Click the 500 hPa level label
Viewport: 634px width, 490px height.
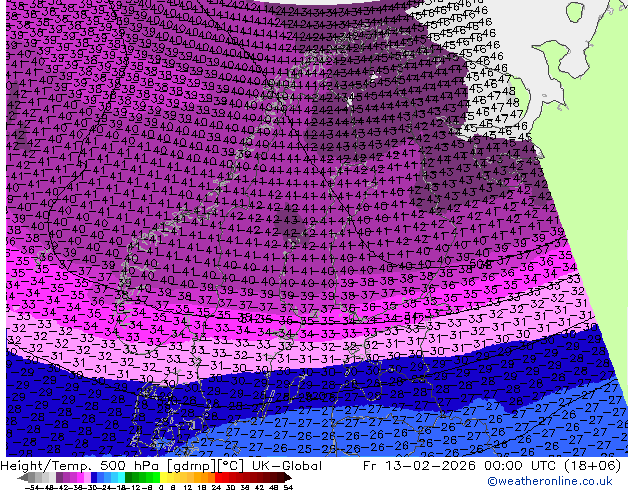(x=130, y=466)
